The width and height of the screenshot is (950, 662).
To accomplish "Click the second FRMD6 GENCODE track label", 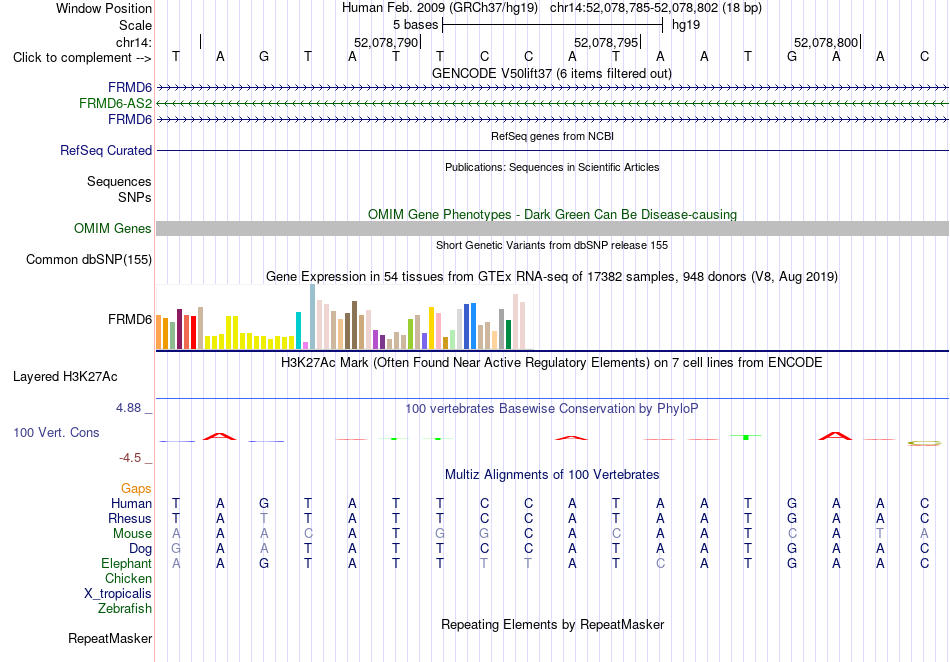I will (130, 119).
